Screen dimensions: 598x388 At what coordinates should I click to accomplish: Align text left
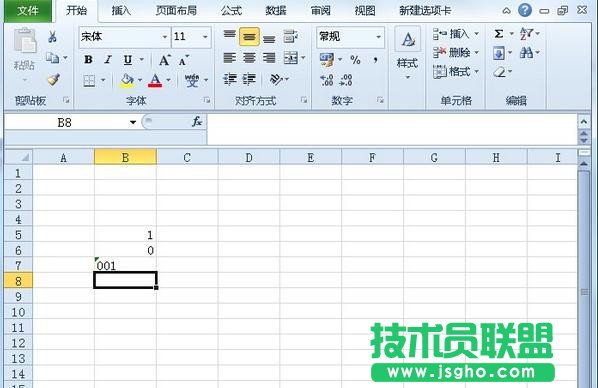pyautogui.click(x=230, y=58)
